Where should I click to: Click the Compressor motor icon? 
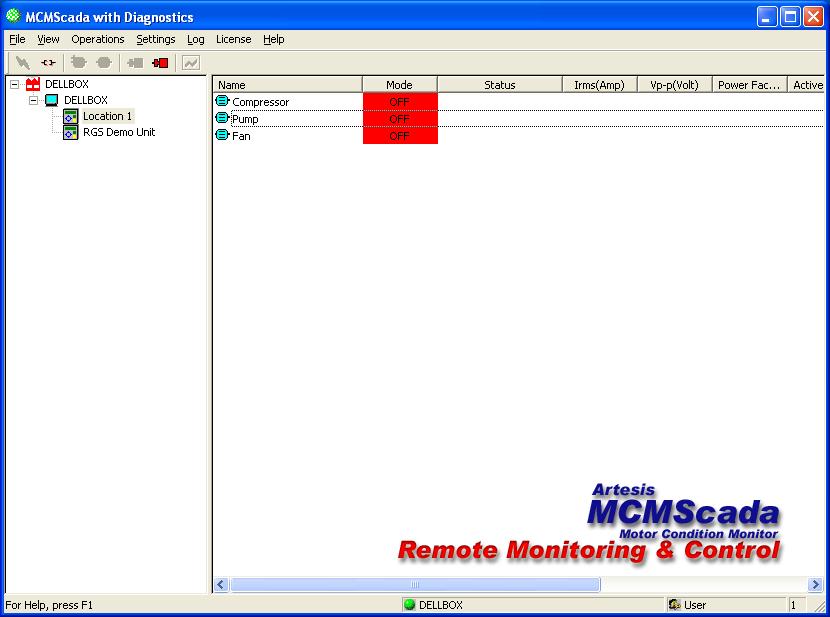222,101
